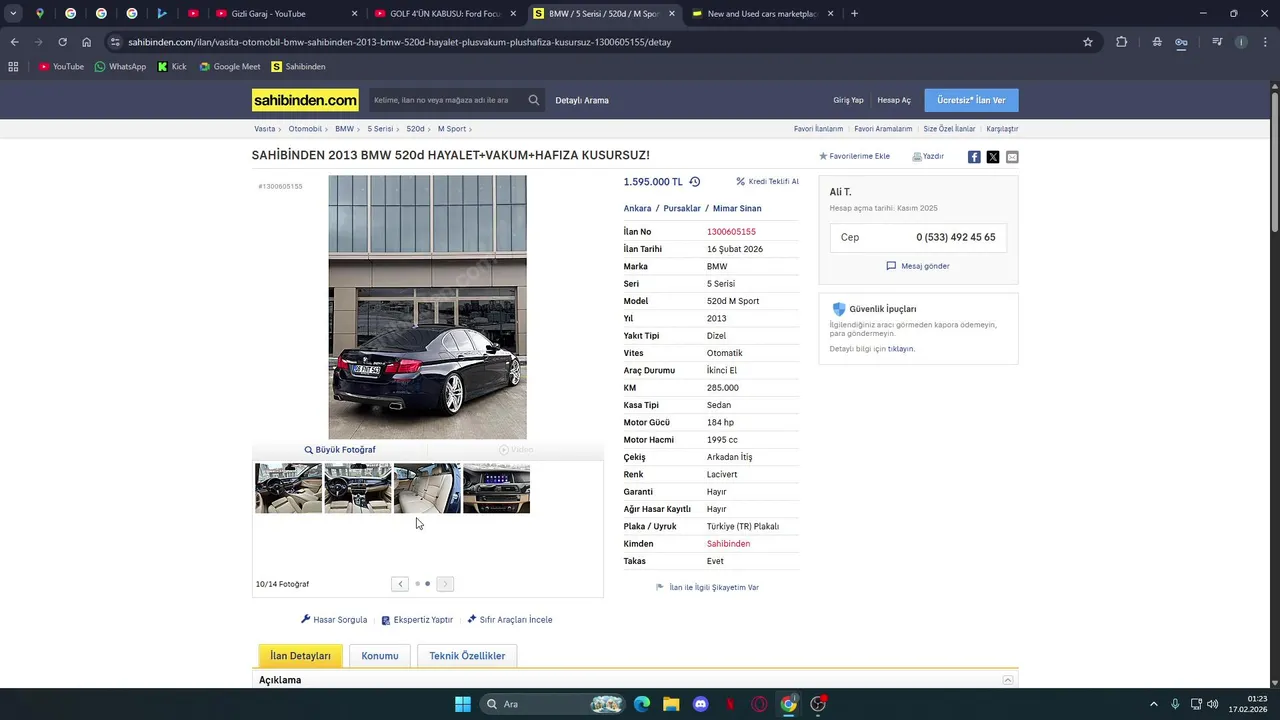This screenshot has height=720, width=1280.
Task: Open the media control playlist icon
Action: coord(1217,42)
